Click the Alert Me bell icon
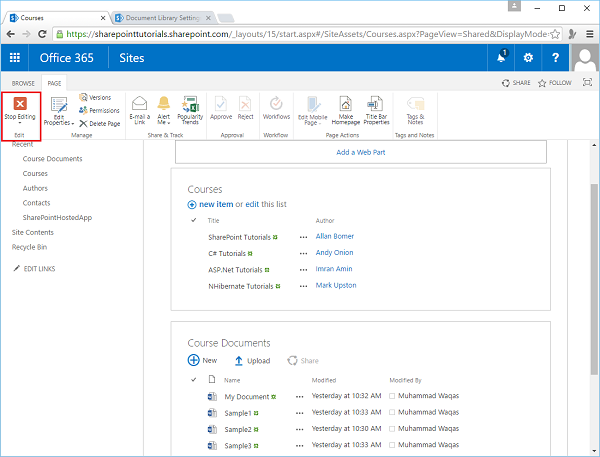This screenshot has height=457, width=600. 163,103
